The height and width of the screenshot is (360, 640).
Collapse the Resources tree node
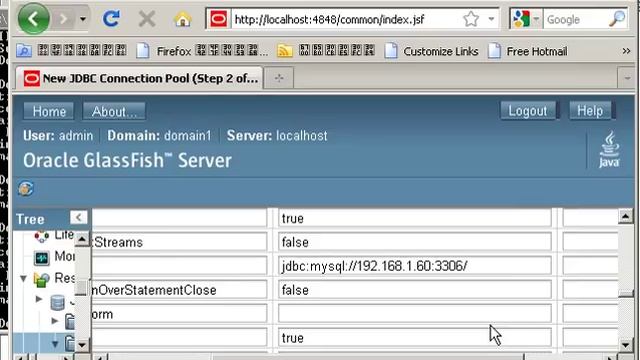click(24, 279)
